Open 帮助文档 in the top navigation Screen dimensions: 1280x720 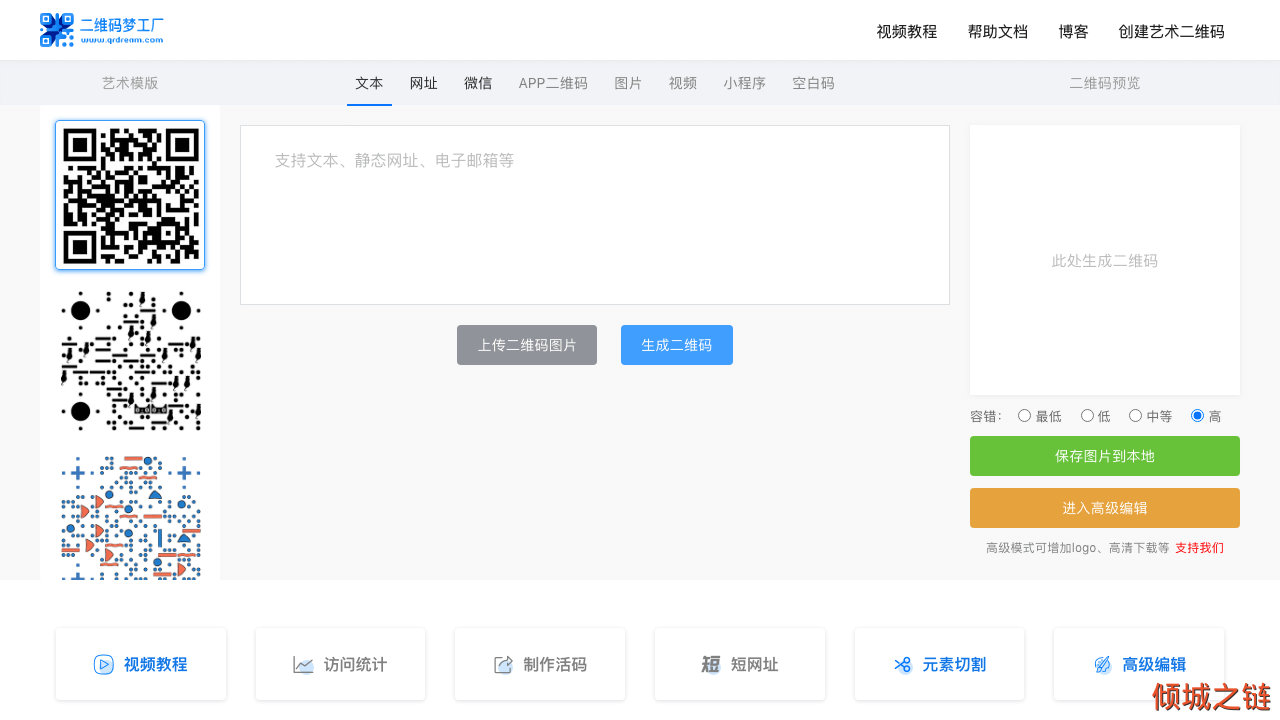(998, 31)
